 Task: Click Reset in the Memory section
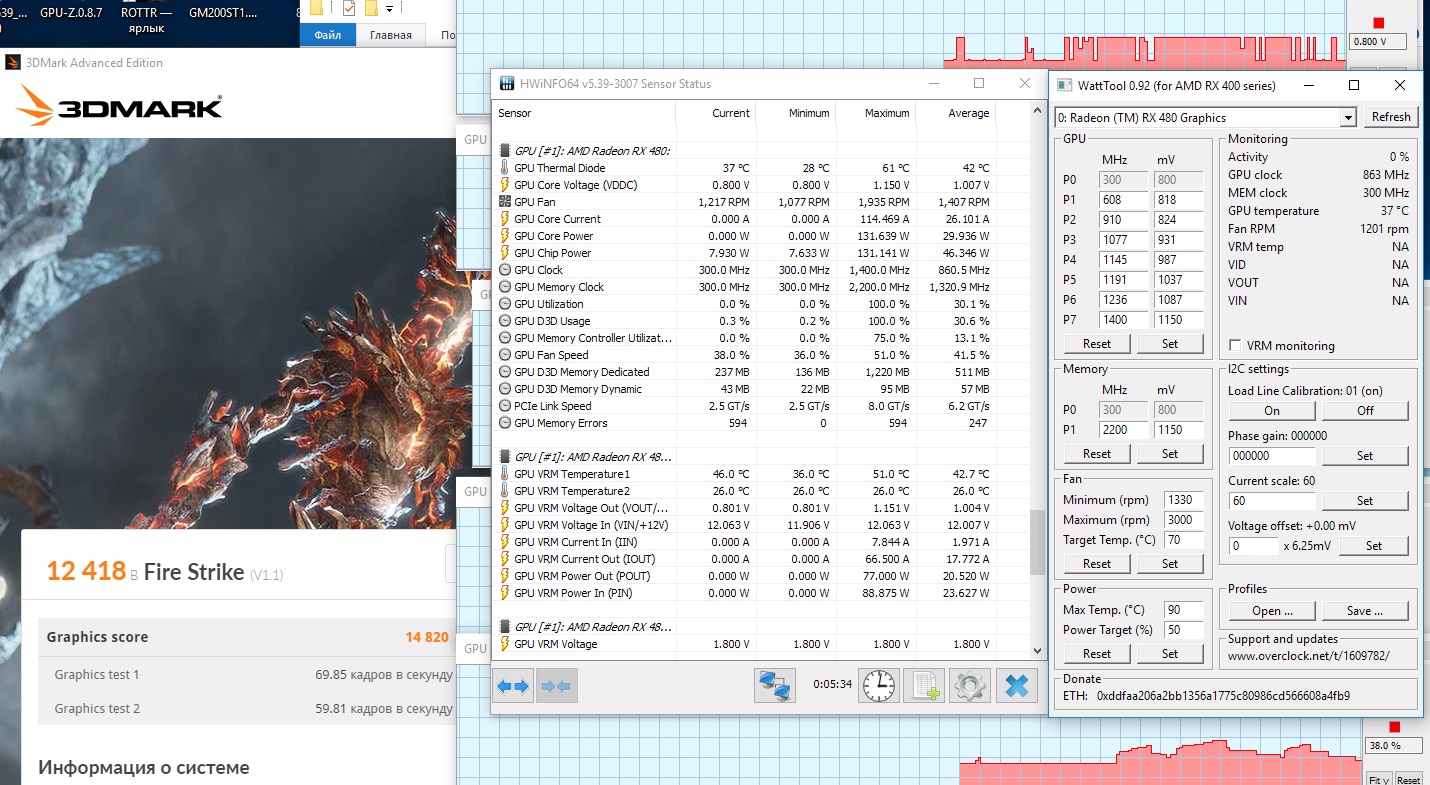(1097, 454)
